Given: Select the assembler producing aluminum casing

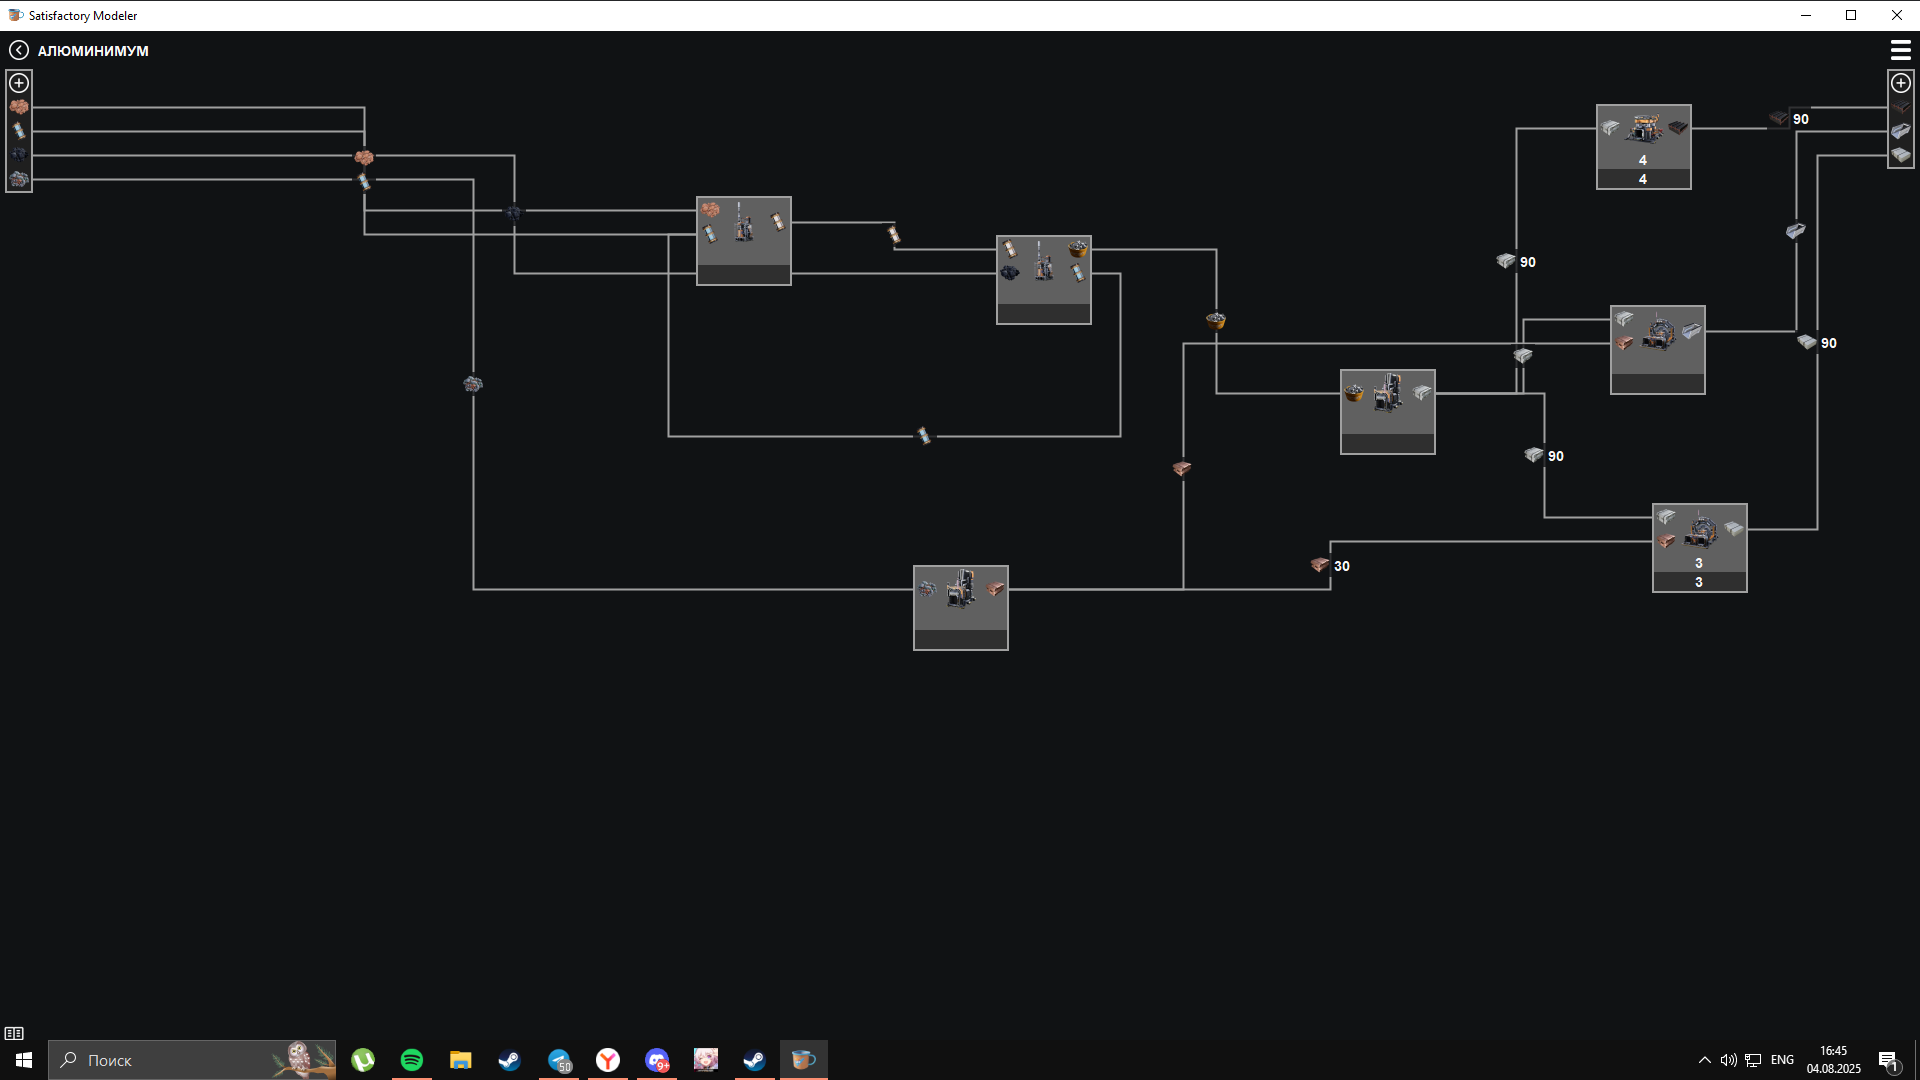Looking at the screenshot, I should 1658,350.
